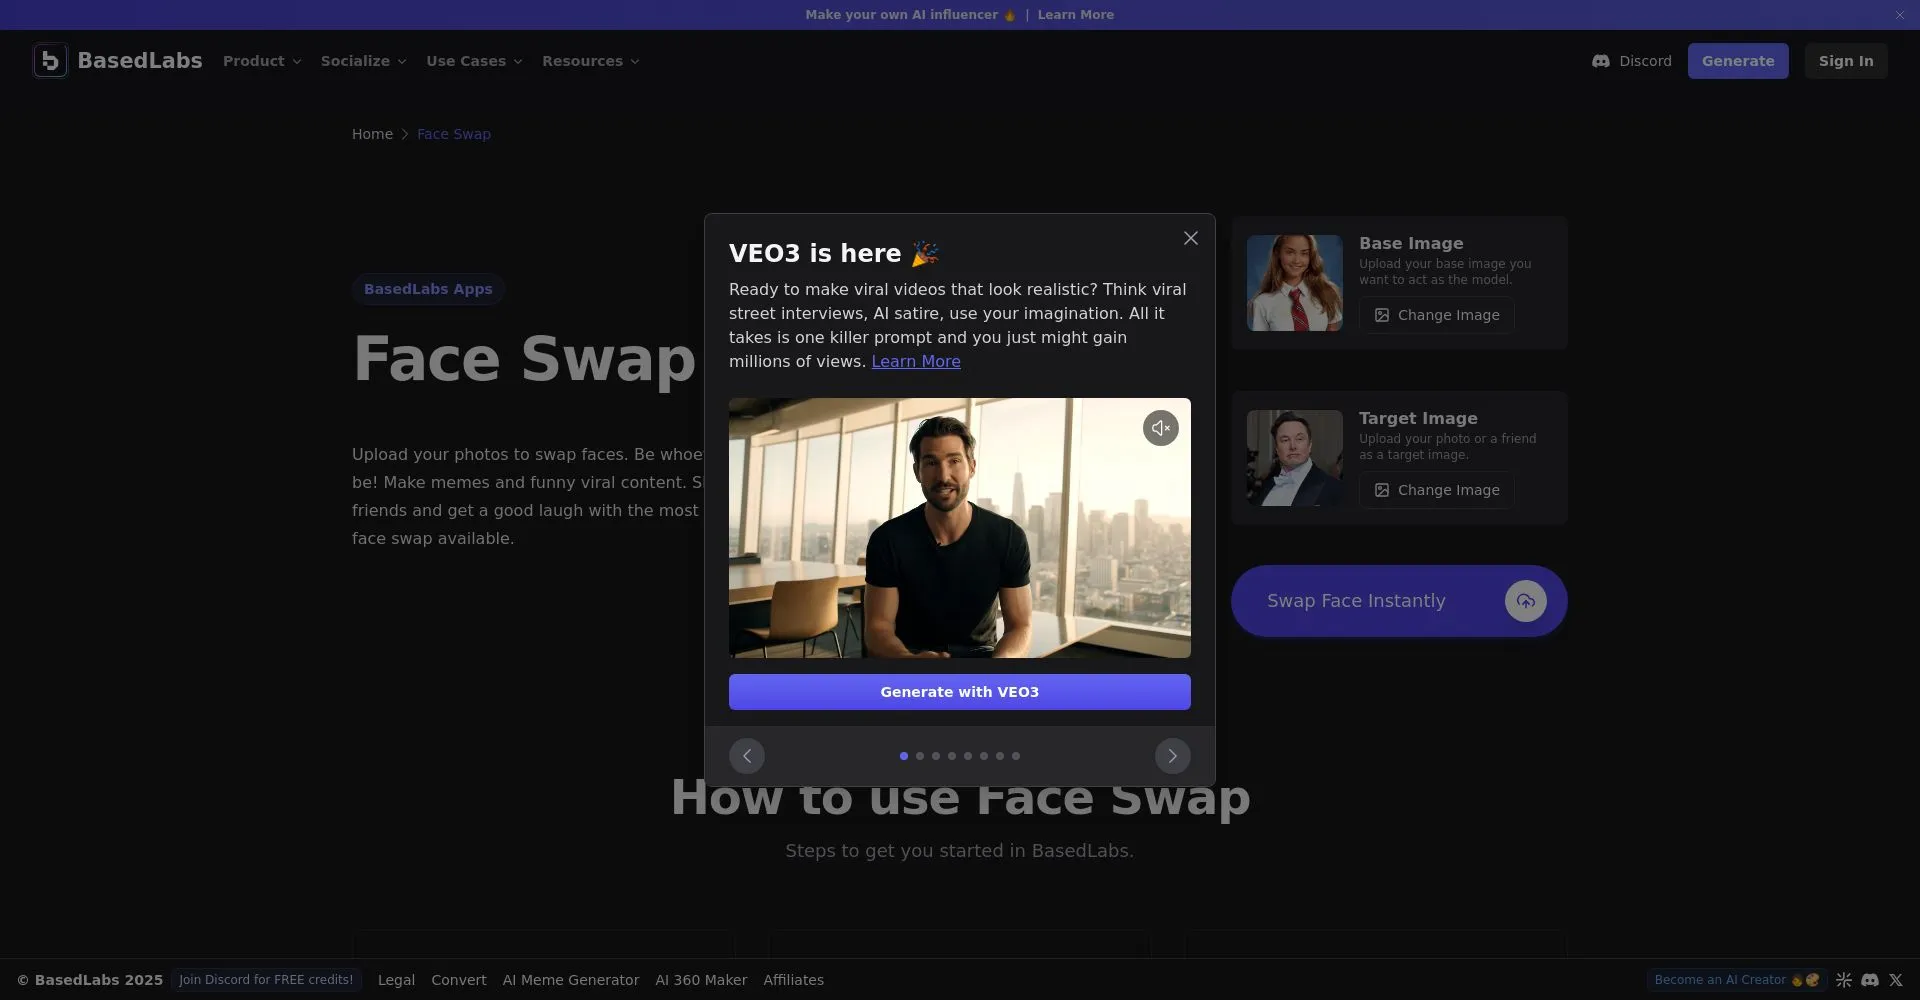
Task: Unmute the VEO3 preview video
Action: pos(1160,428)
